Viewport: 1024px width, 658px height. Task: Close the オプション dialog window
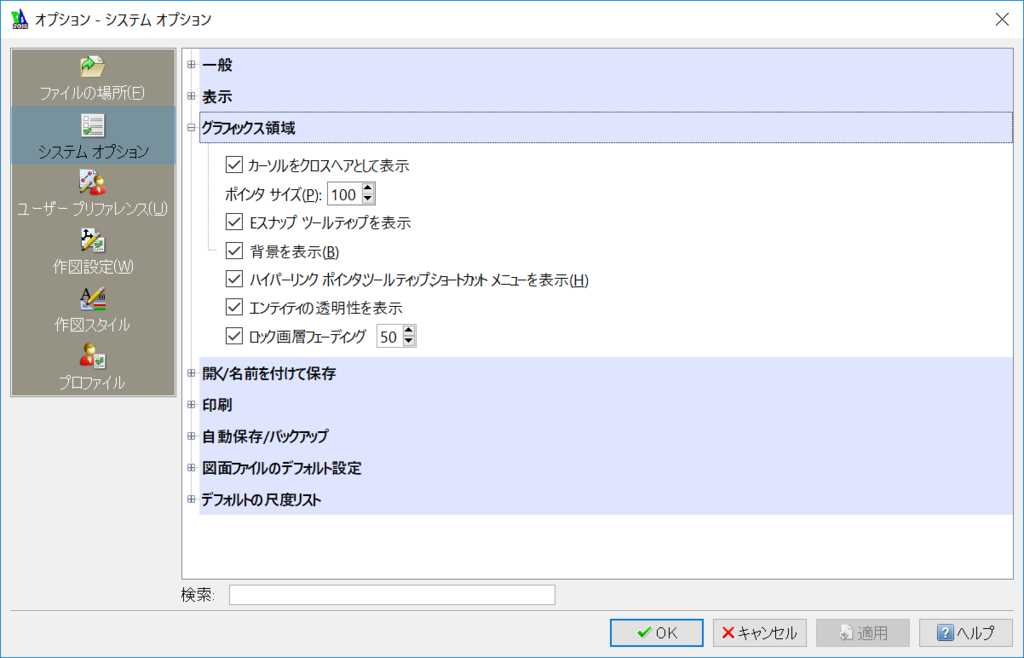click(x=1002, y=19)
